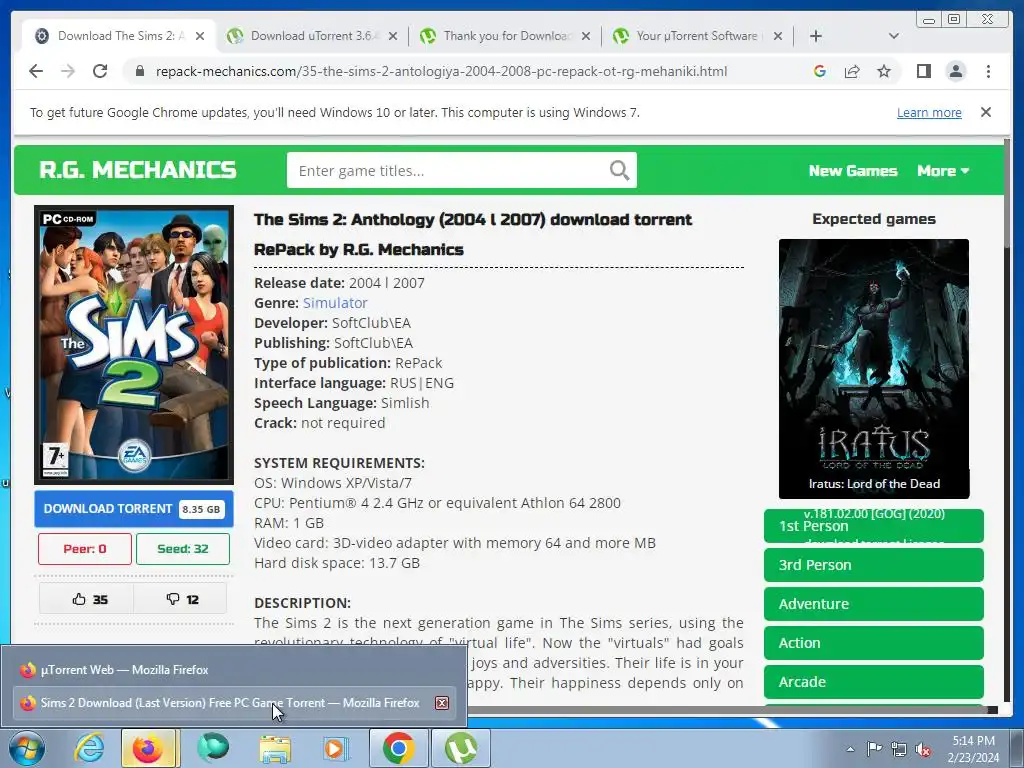Select the Adventure category

point(874,604)
